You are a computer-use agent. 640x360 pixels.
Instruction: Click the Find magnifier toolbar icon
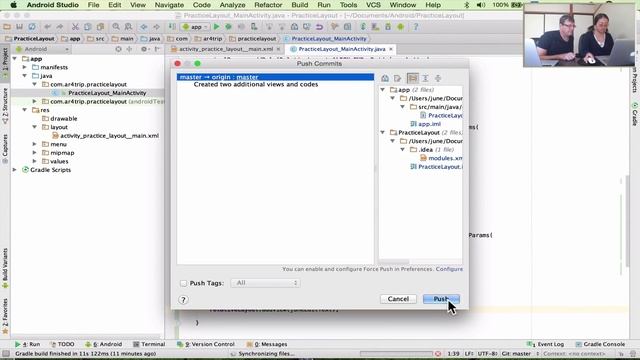[x=116, y=27]
